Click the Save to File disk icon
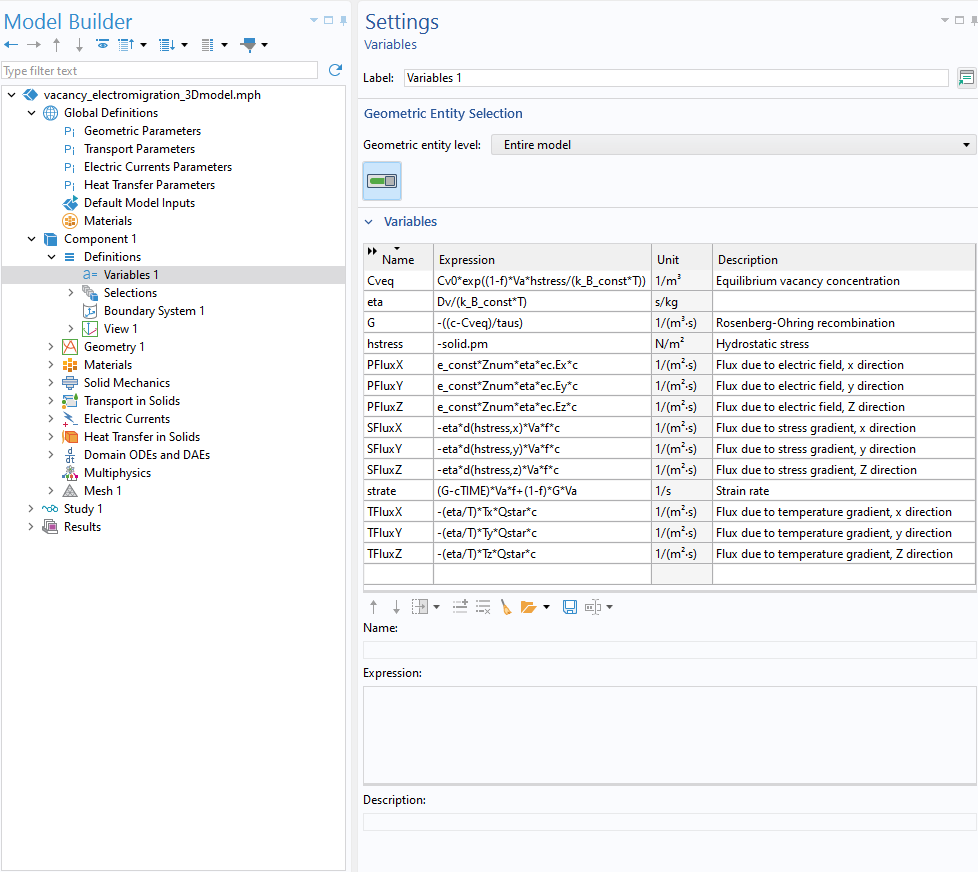978x872 pixels. 570,607
